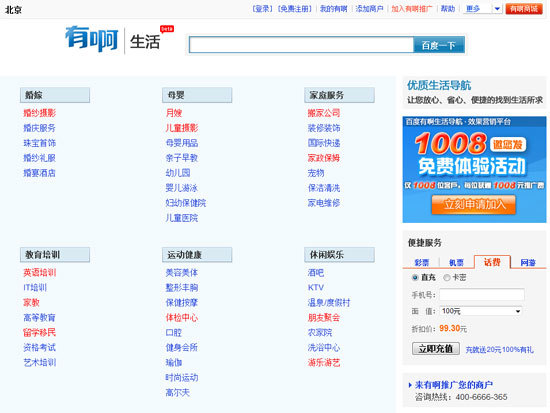The image size is (550, 413).
Task: Open the 英语培训 link
Action: click(x=39, y=273)
